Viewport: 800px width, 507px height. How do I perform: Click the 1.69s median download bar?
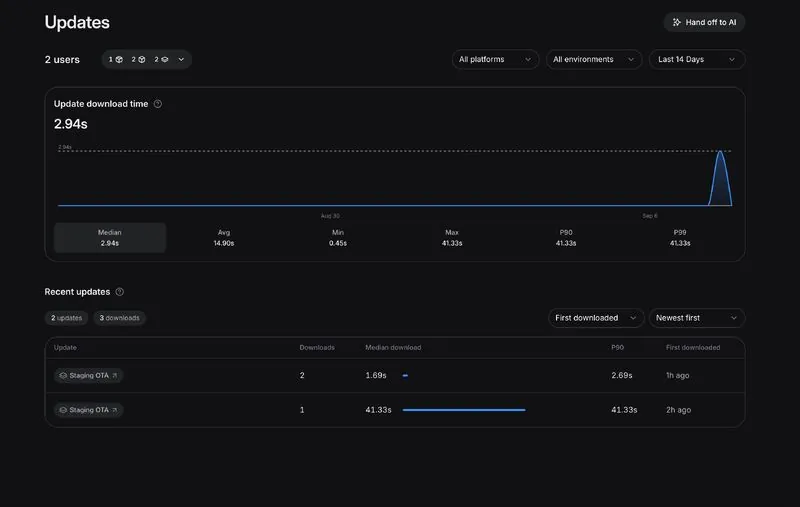click(x=405, y=376)
